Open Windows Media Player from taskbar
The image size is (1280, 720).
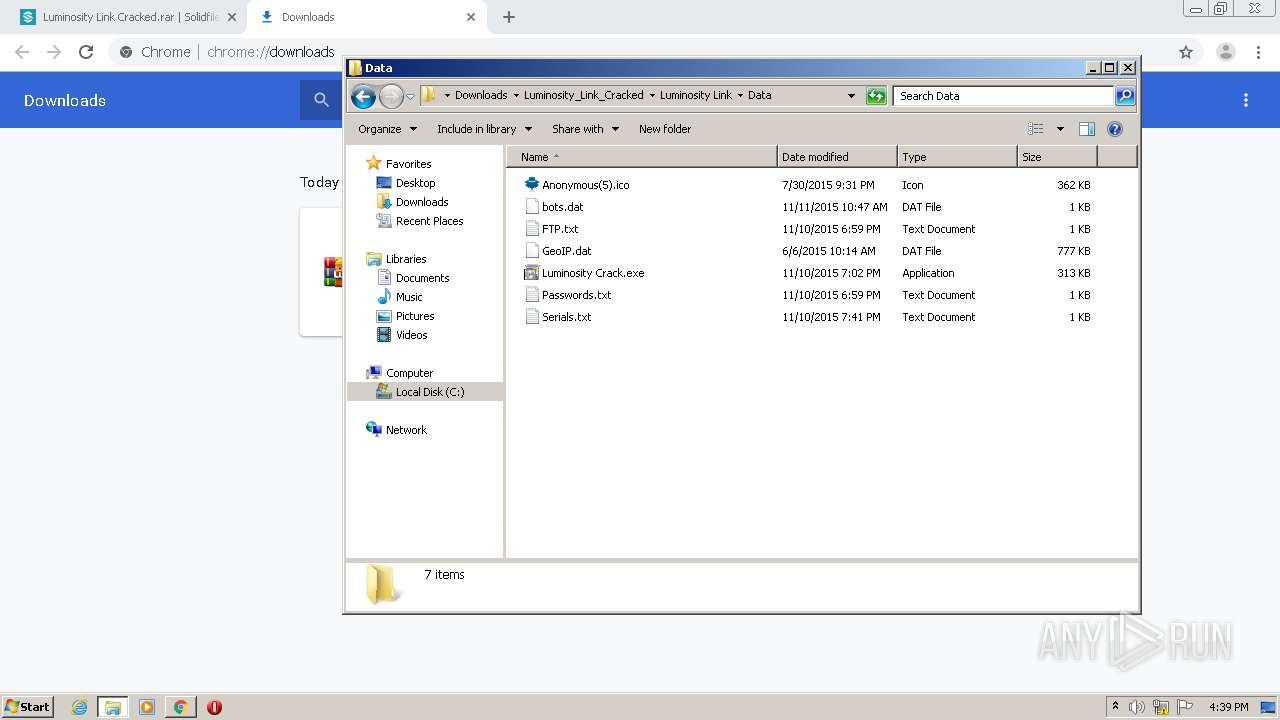pos(147,707)
